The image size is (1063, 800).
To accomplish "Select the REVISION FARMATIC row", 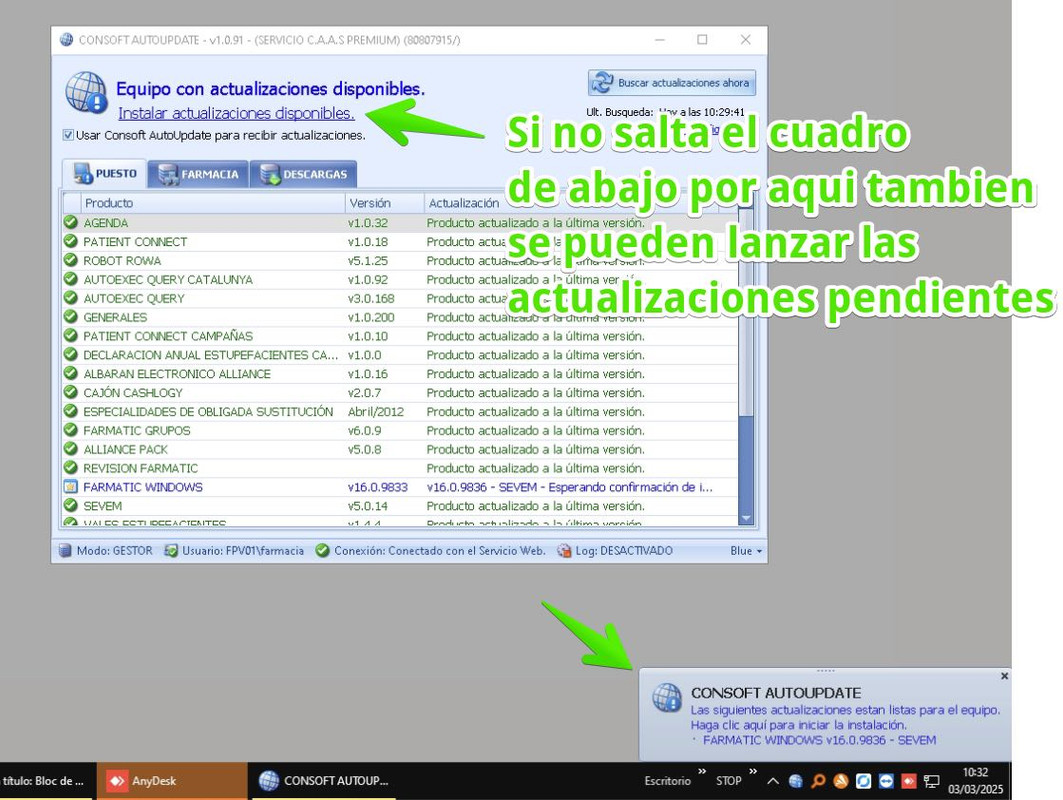I will tap(400, 468).
